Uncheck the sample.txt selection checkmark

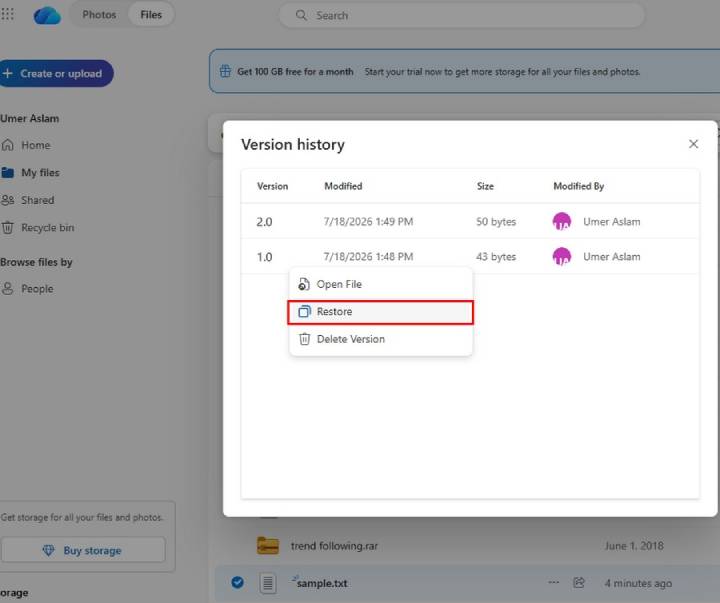pyautogui.click(x=237, y=582)
